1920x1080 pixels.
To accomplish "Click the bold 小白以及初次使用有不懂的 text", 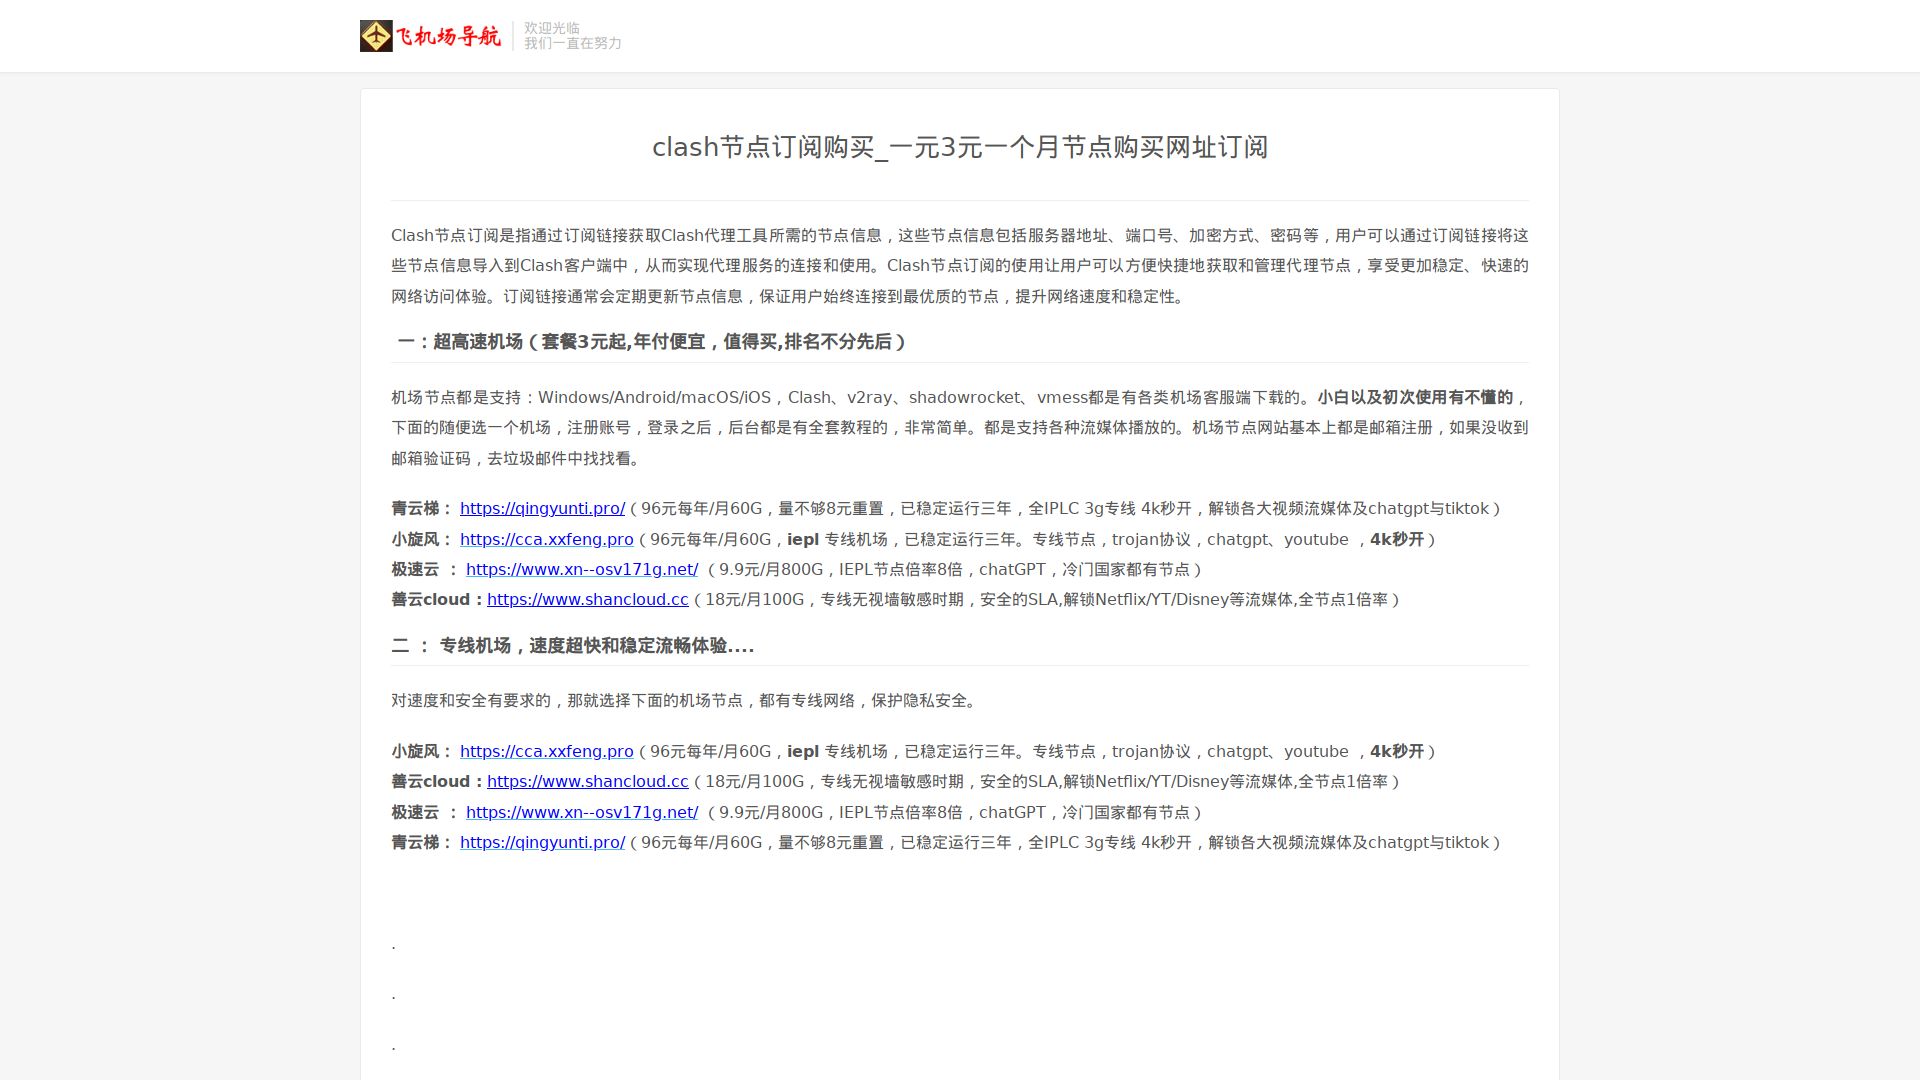I will pos(1415,398).
